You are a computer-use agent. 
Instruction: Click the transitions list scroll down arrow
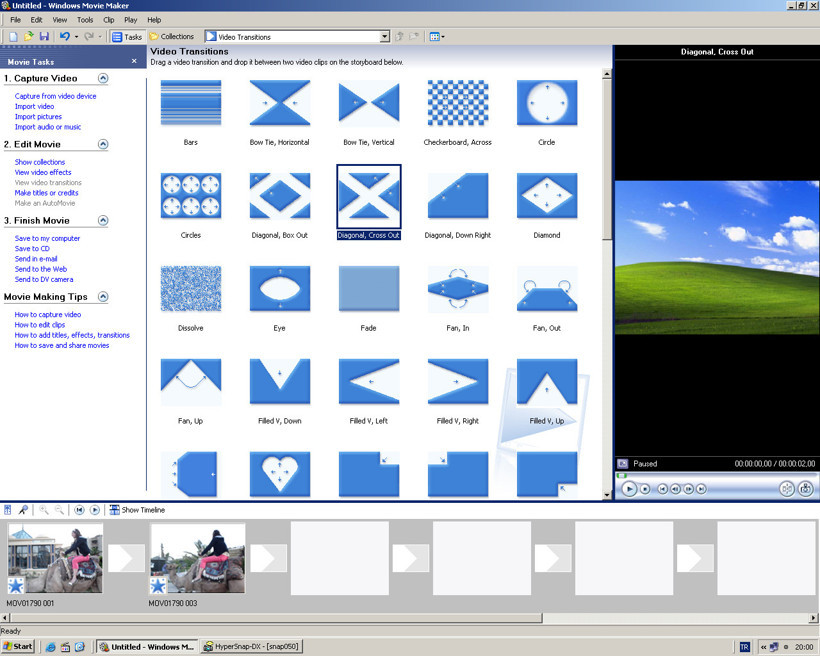coord(607,494)
